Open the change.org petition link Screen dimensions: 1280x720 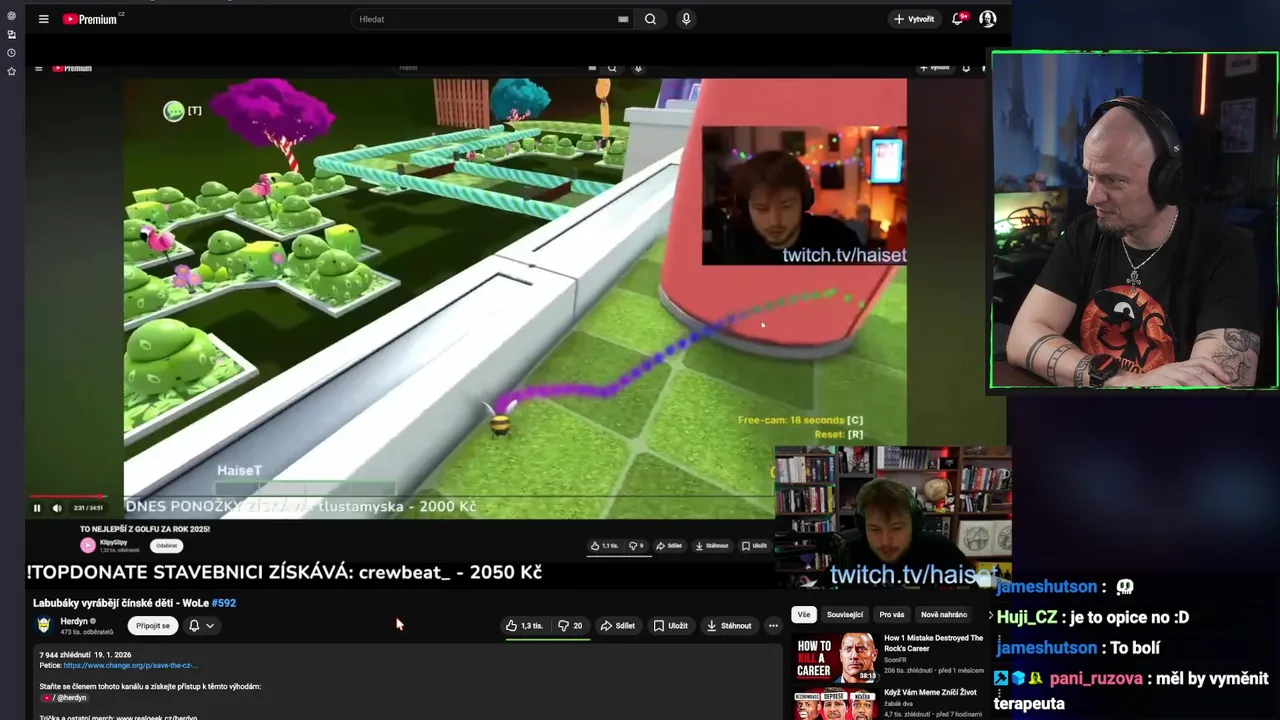point(130,665)
